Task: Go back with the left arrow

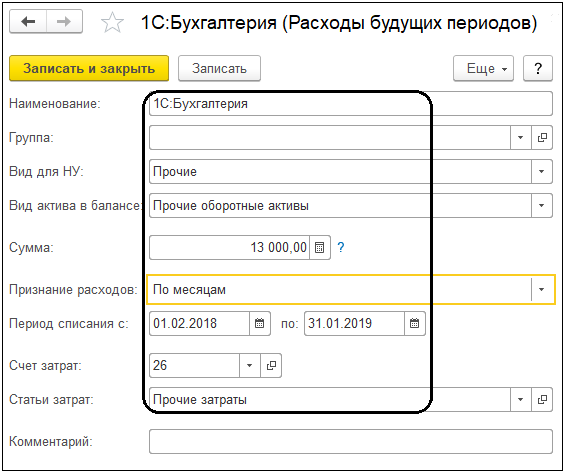Action: click(28, 22)
